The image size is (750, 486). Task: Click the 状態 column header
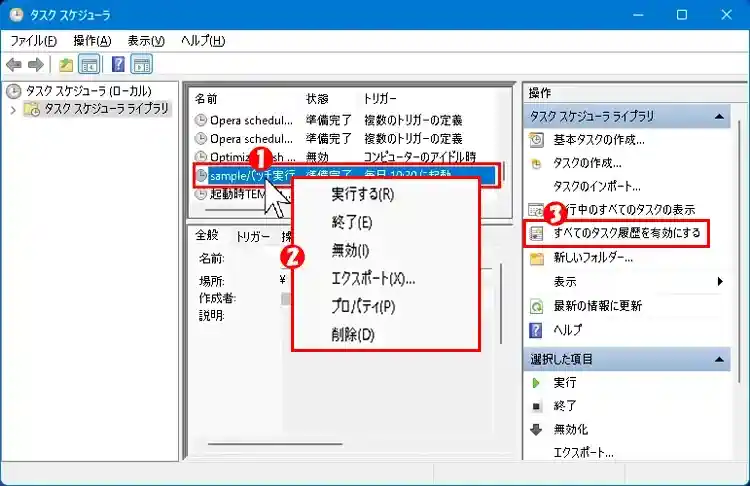[317, 99]
